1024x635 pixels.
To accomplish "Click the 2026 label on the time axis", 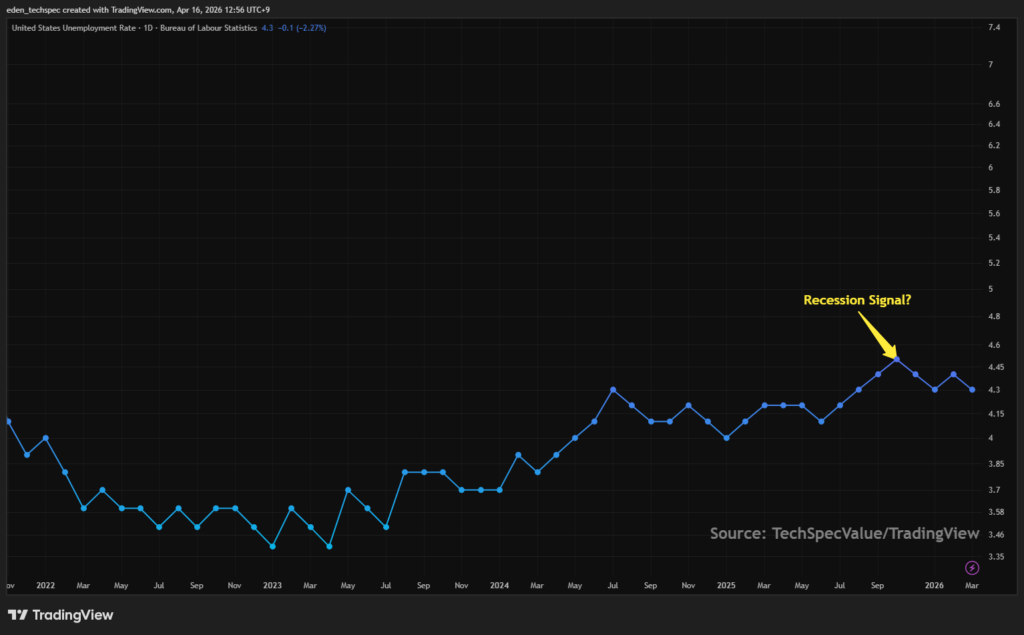I will pos(934,585).
